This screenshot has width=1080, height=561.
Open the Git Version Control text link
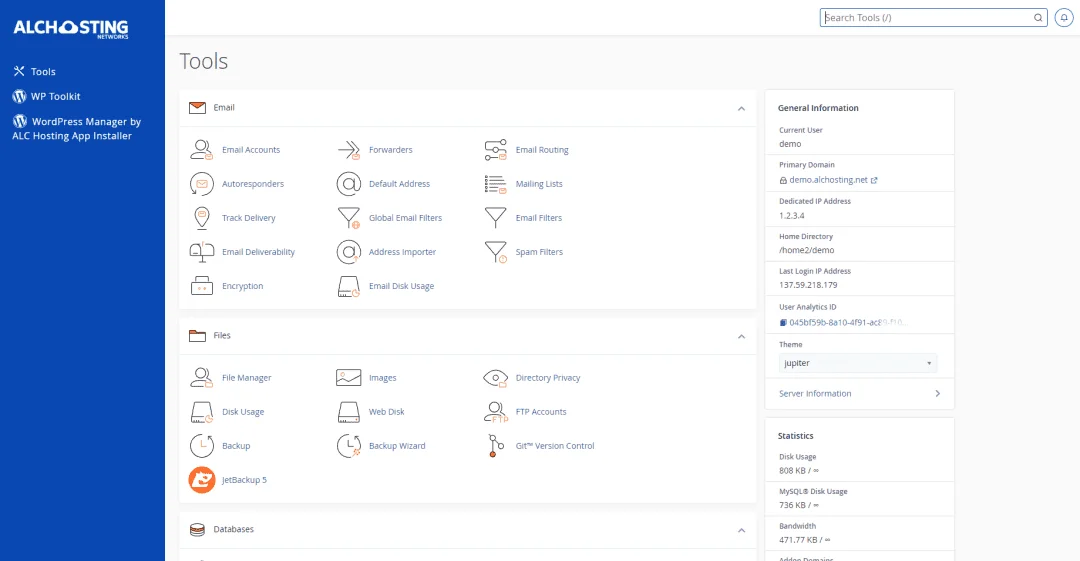pyautogui.click(x=555, y=446)
